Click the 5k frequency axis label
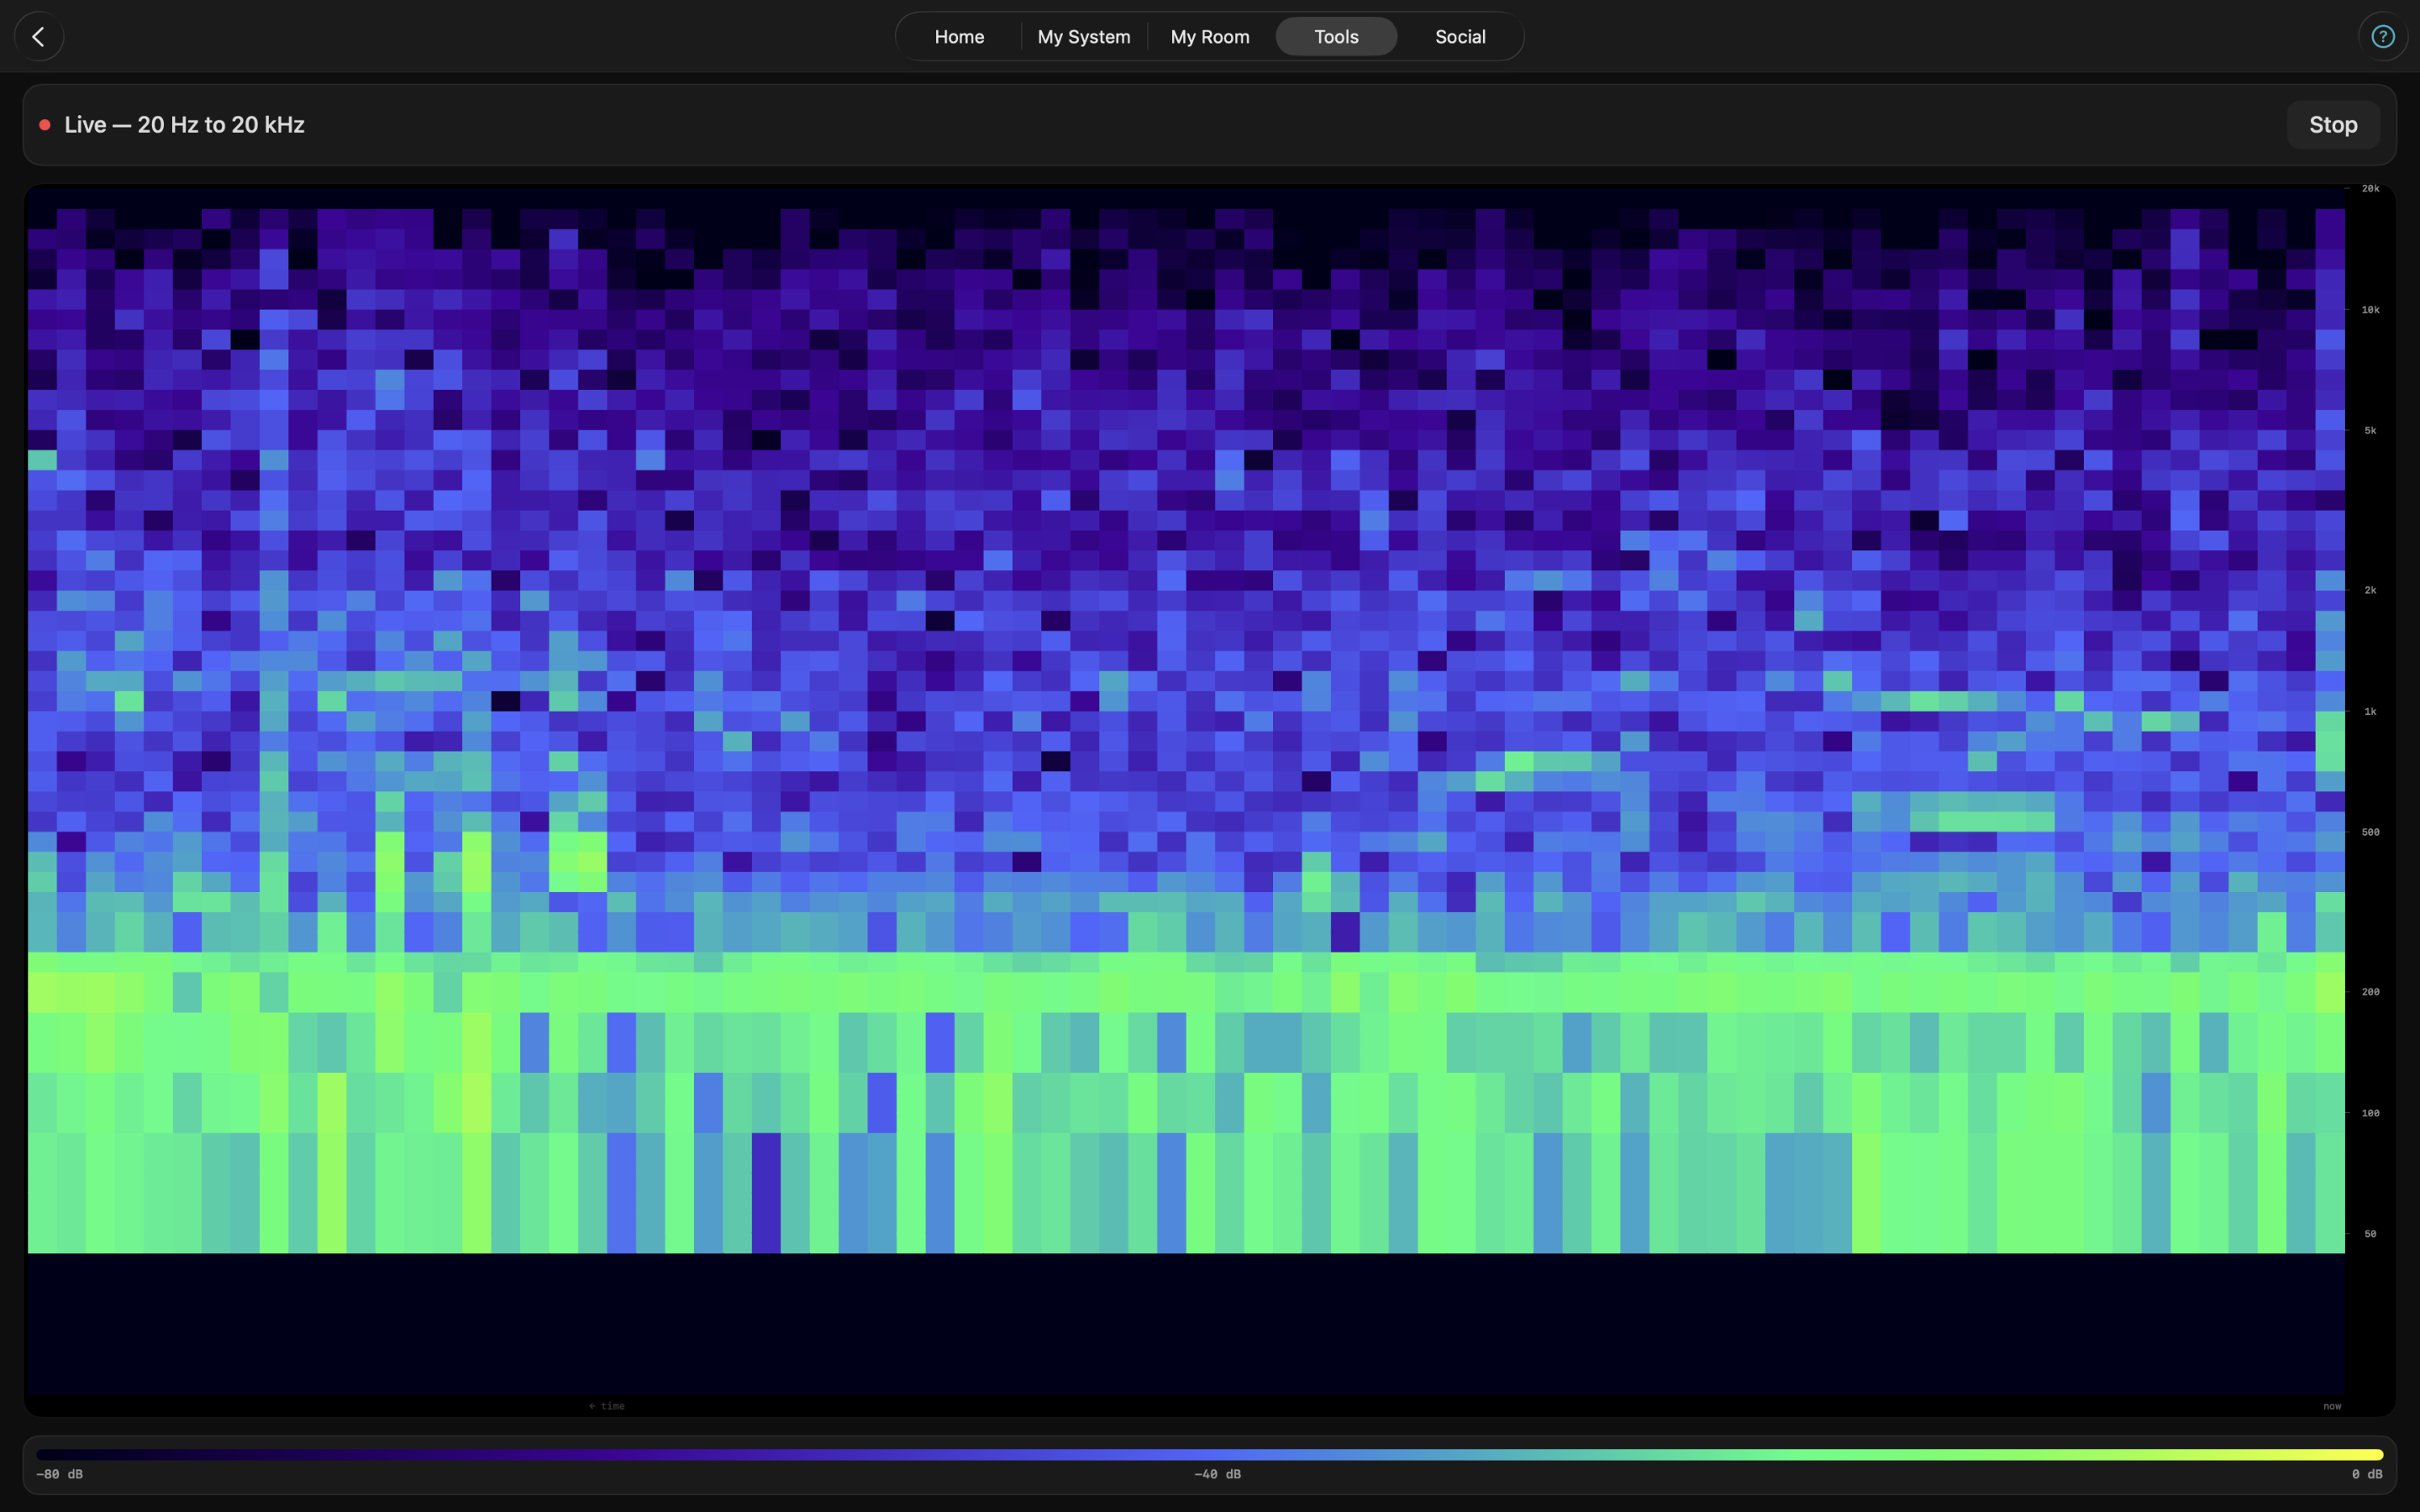Viewport: 2420px width, 1512px height. 2370,431
